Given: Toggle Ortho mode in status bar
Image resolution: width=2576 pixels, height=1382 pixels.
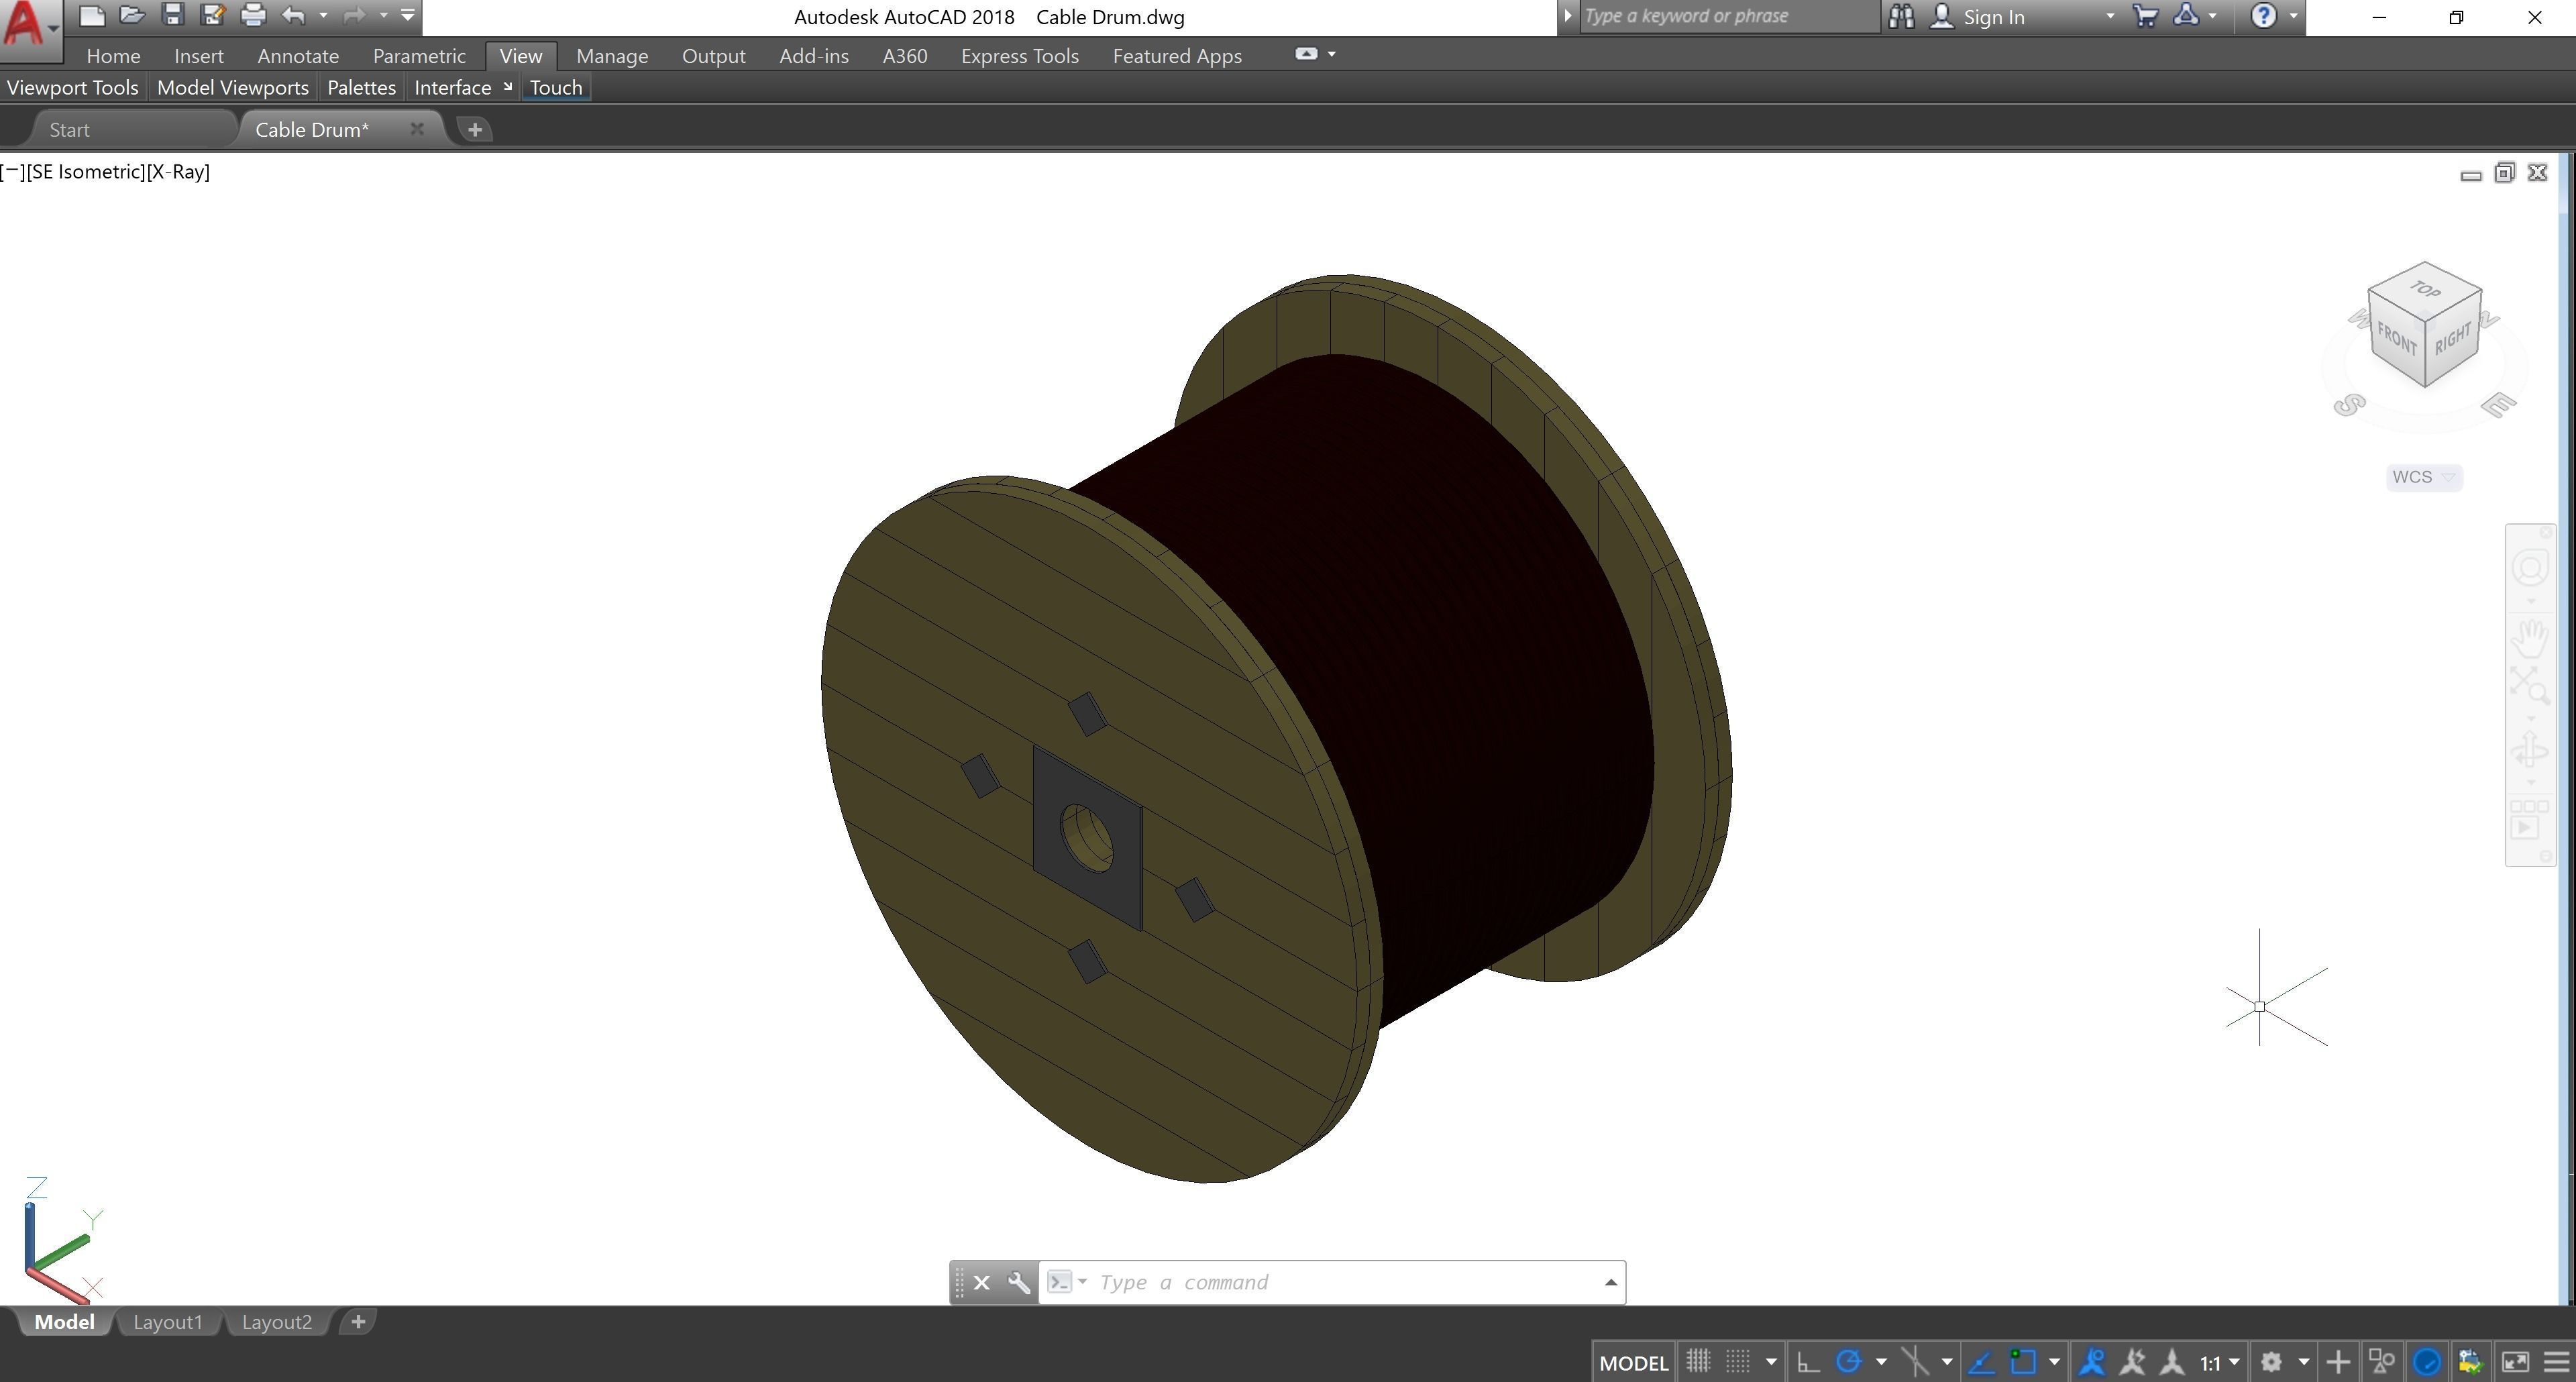Looking at the screenshot, I should (1808, 1362).
